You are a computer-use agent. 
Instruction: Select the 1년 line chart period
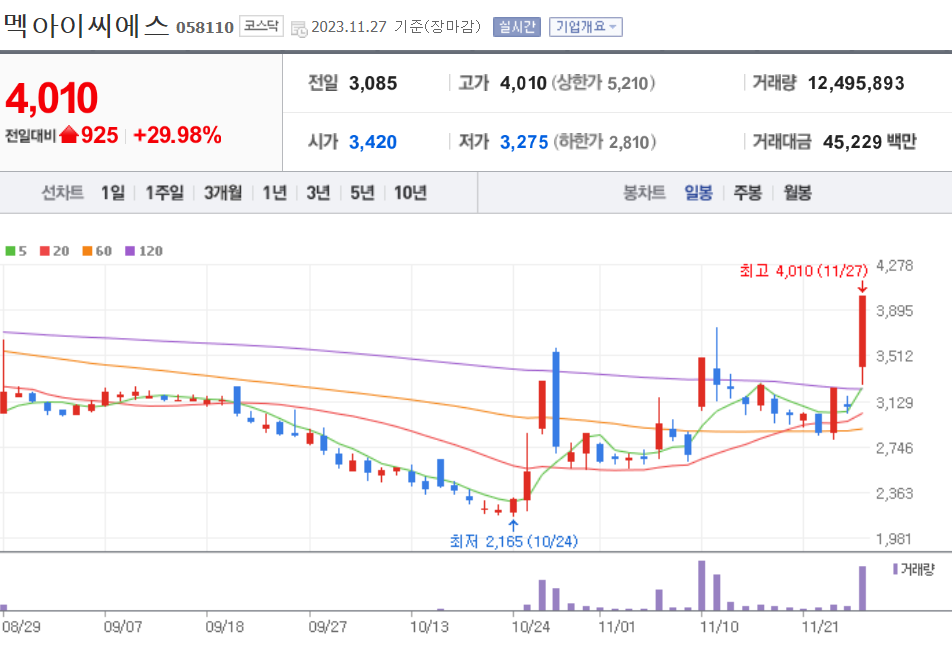point(274,193)
